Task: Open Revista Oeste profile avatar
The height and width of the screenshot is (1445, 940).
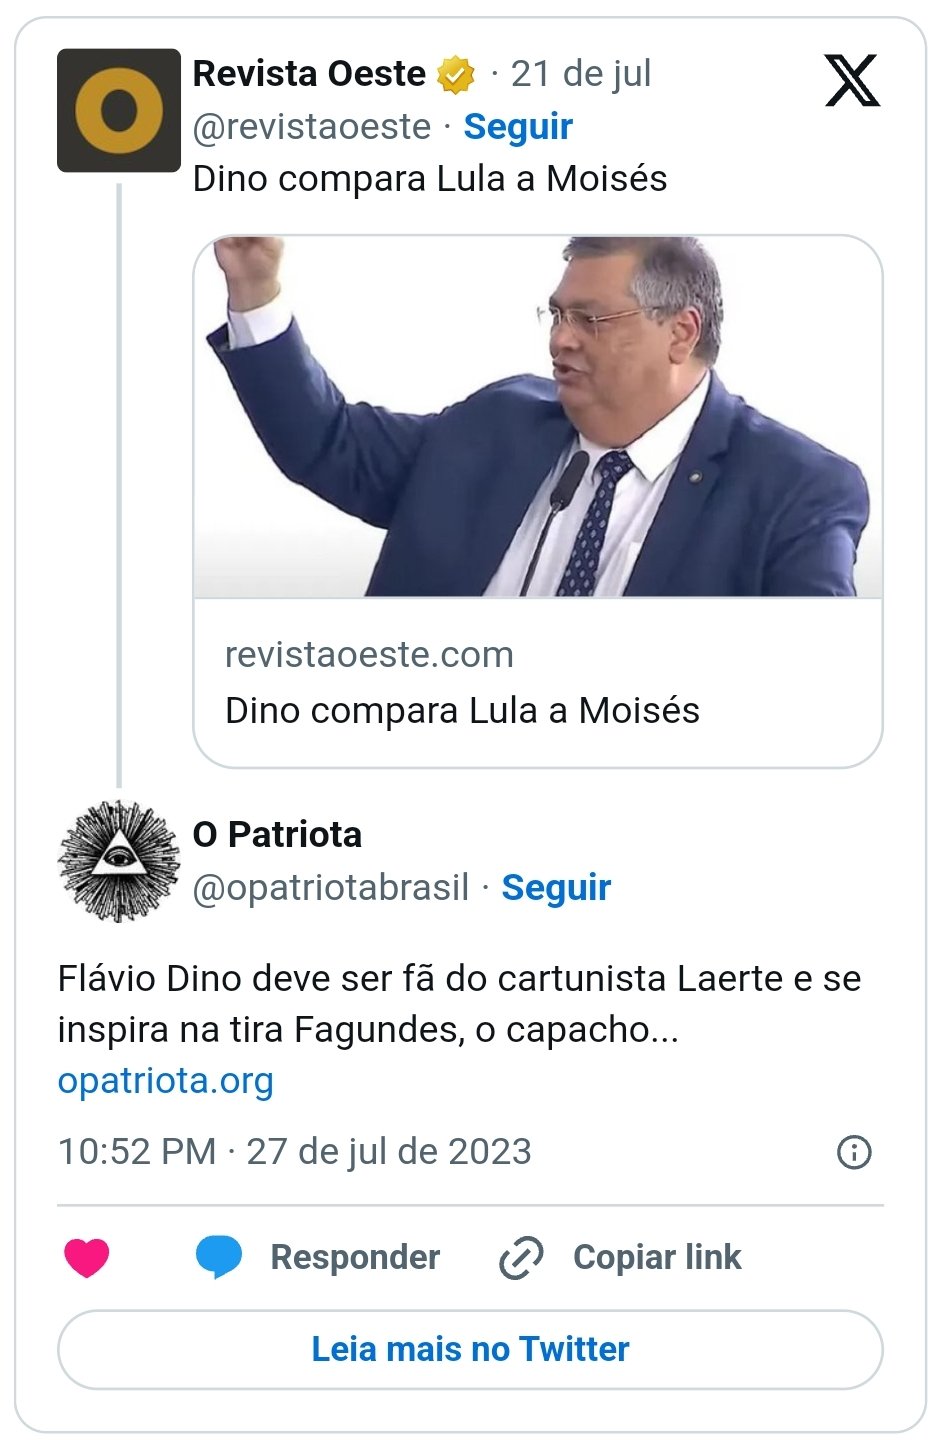Action: pyautogui.click(x=118, y=110)
